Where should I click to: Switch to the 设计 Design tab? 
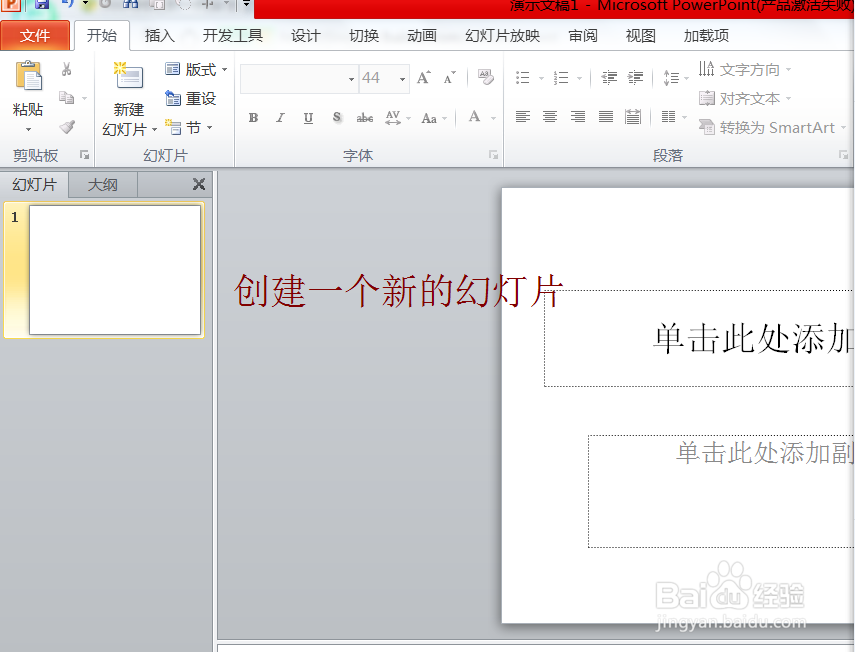(305, 36)
